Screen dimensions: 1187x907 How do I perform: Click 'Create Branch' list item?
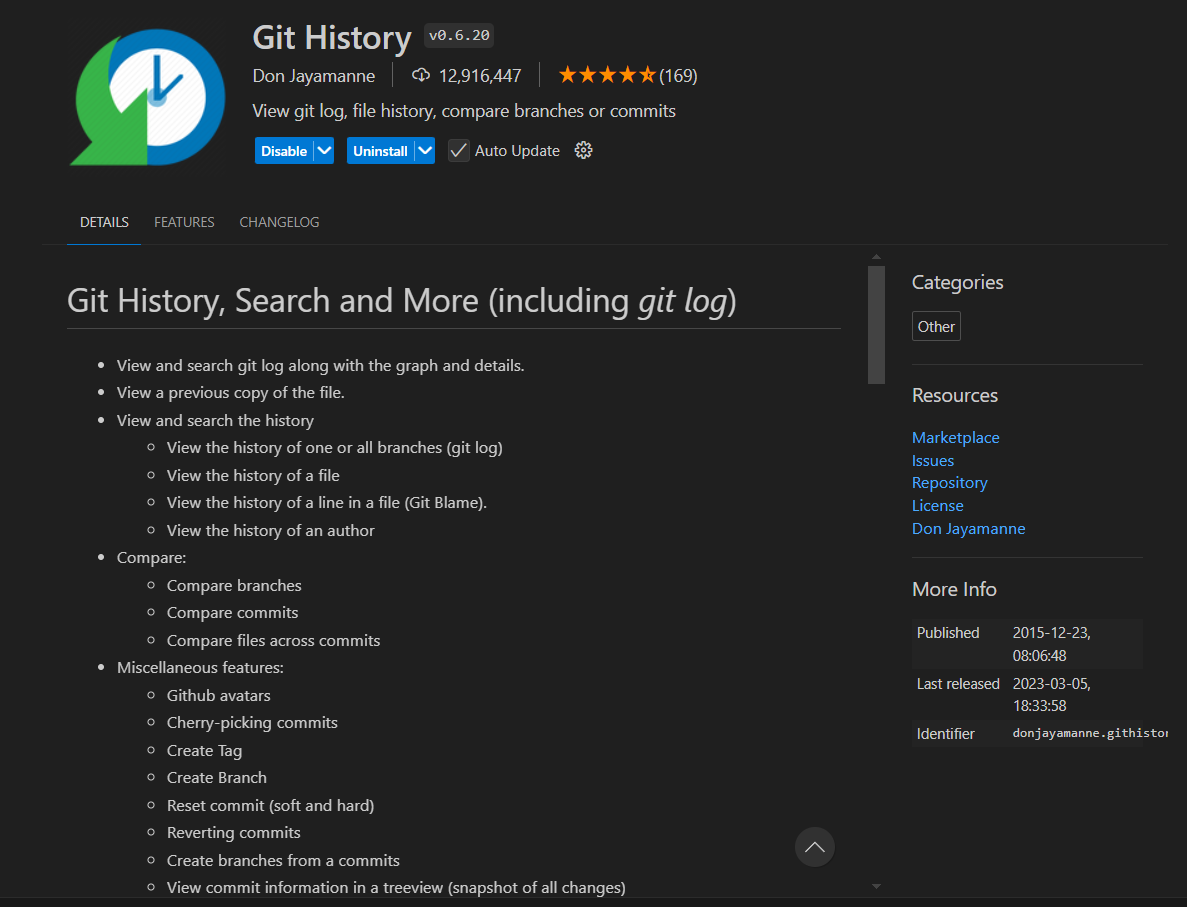217,778
